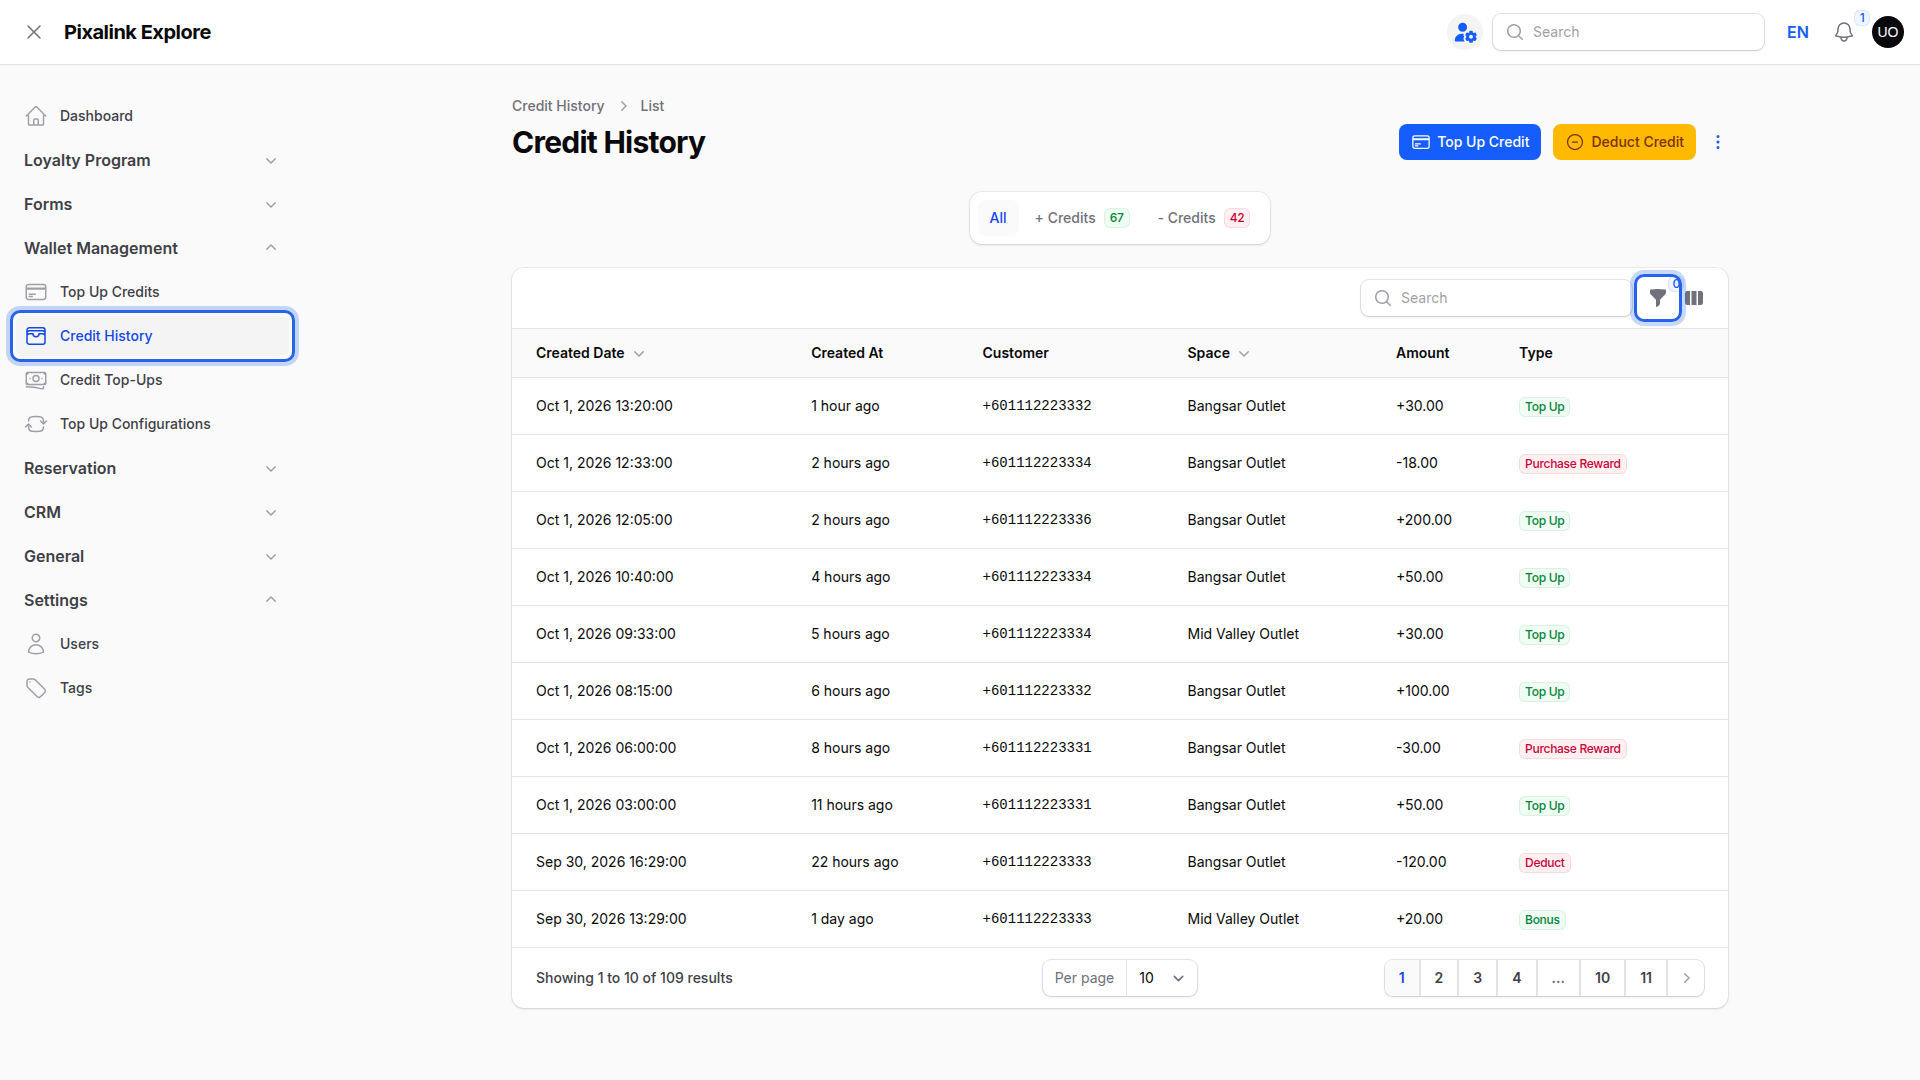Click amount +200.00
The image size is (1920, 1080).
pyautogui.click(x=1423, y=520)
